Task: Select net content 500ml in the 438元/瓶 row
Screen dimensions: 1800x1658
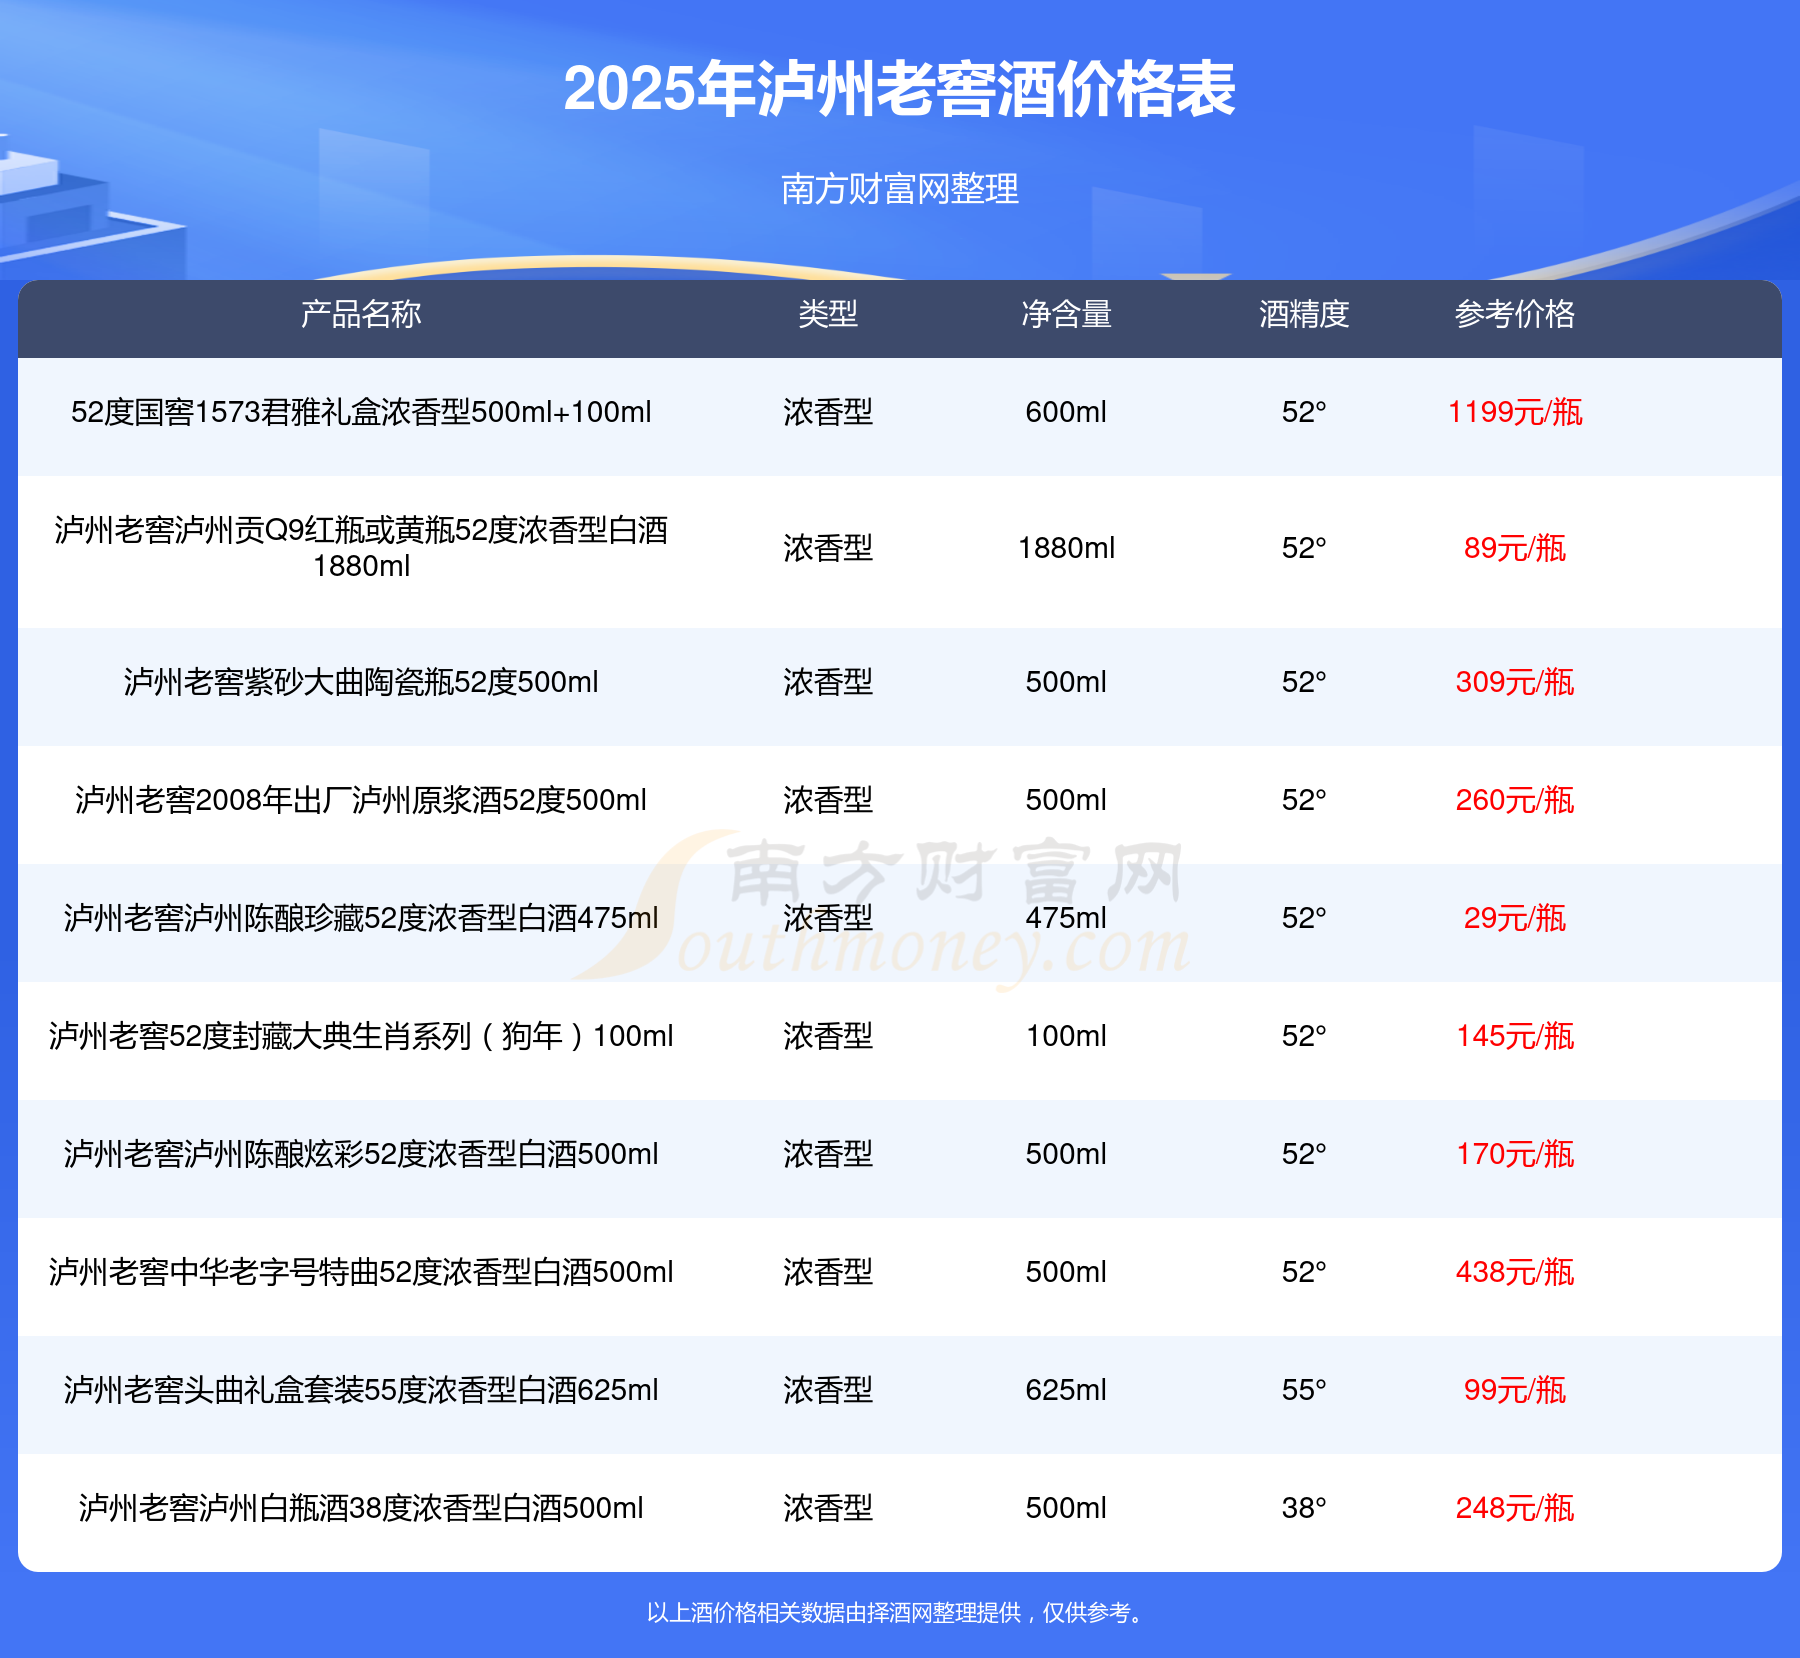Action: point(1066,1272)
